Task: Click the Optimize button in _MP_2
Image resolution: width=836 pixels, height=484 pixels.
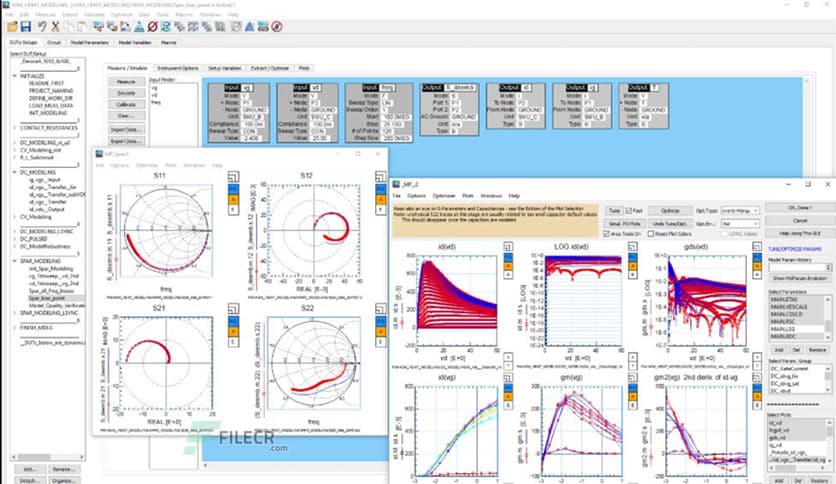Action: [x=670, y=211]
